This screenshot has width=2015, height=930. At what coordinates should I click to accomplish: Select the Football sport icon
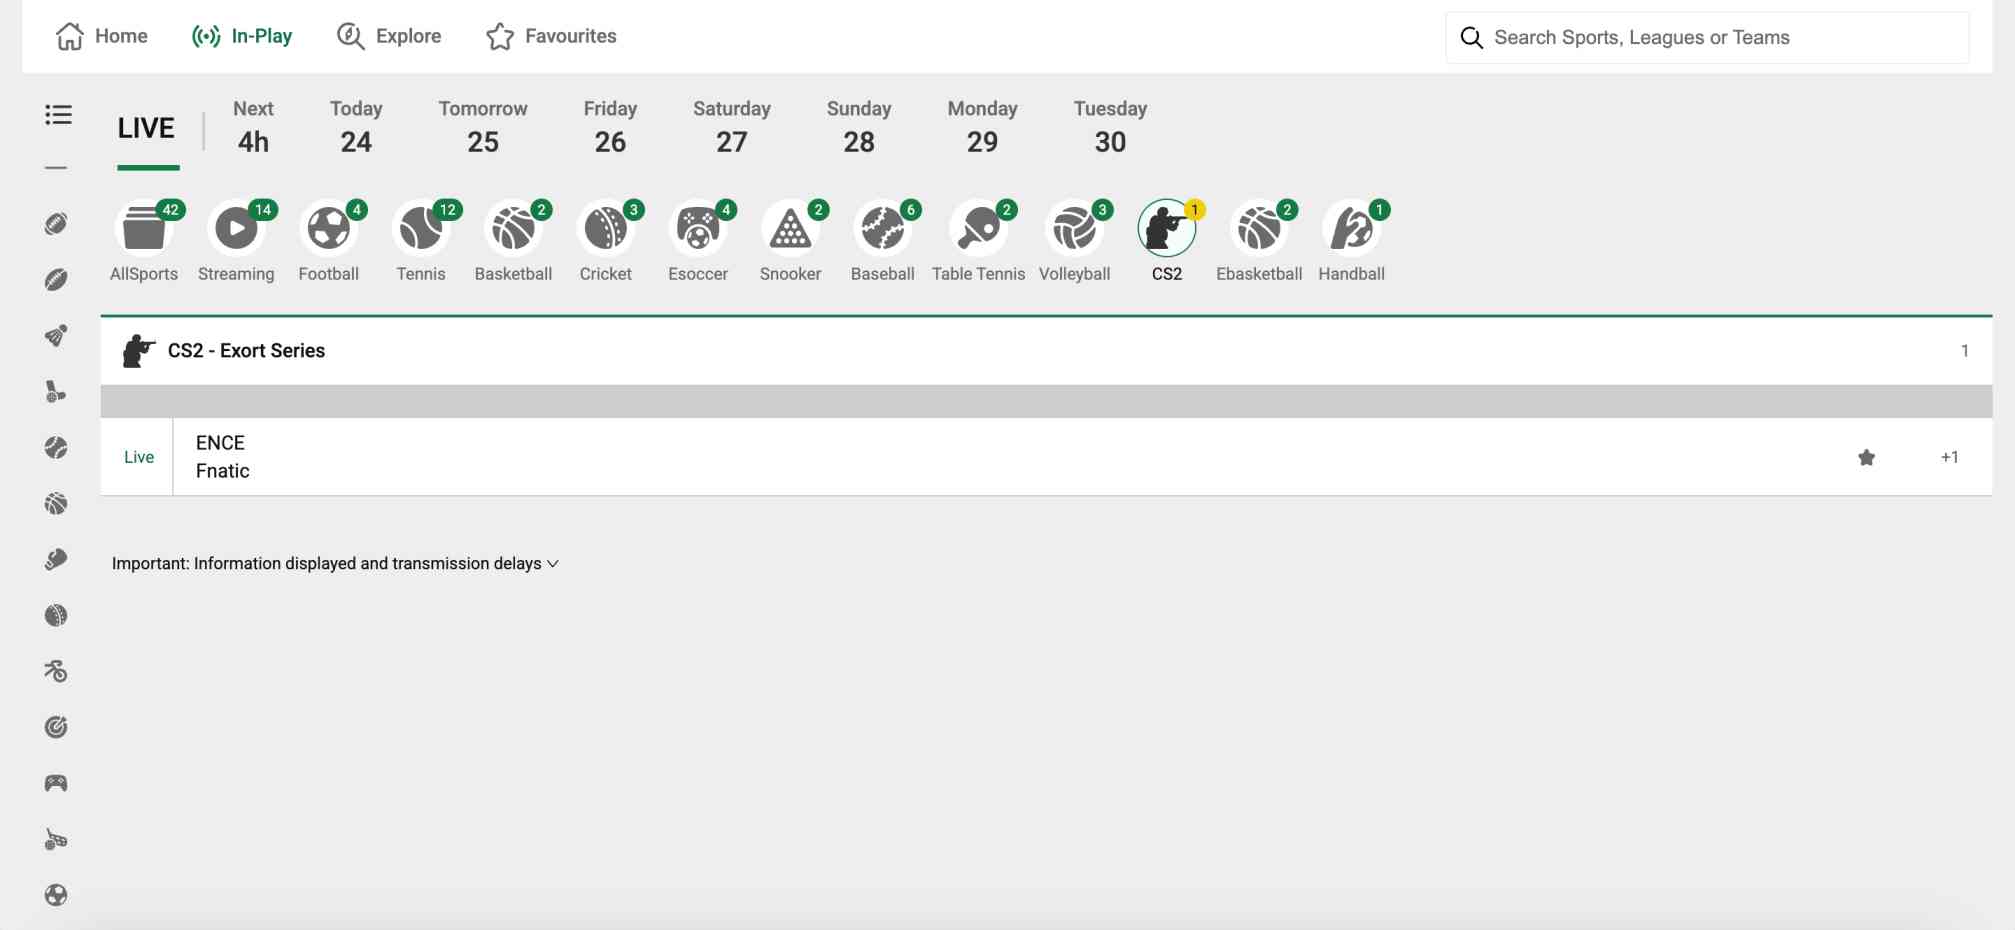click(328, 230)
